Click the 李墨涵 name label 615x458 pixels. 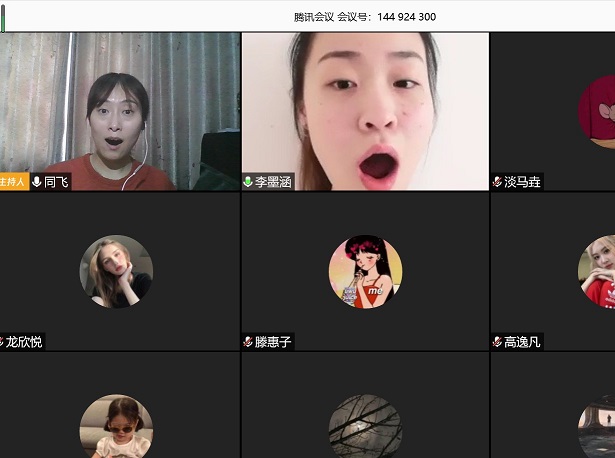(273, 182)
